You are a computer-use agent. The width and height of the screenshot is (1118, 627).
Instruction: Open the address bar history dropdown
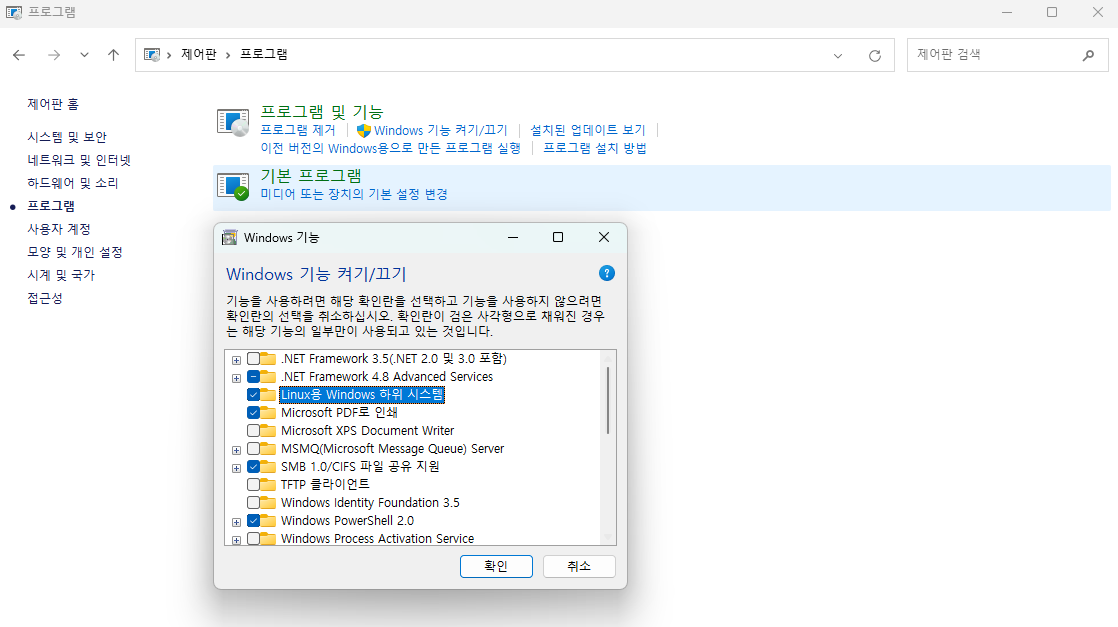pos(838,56)
